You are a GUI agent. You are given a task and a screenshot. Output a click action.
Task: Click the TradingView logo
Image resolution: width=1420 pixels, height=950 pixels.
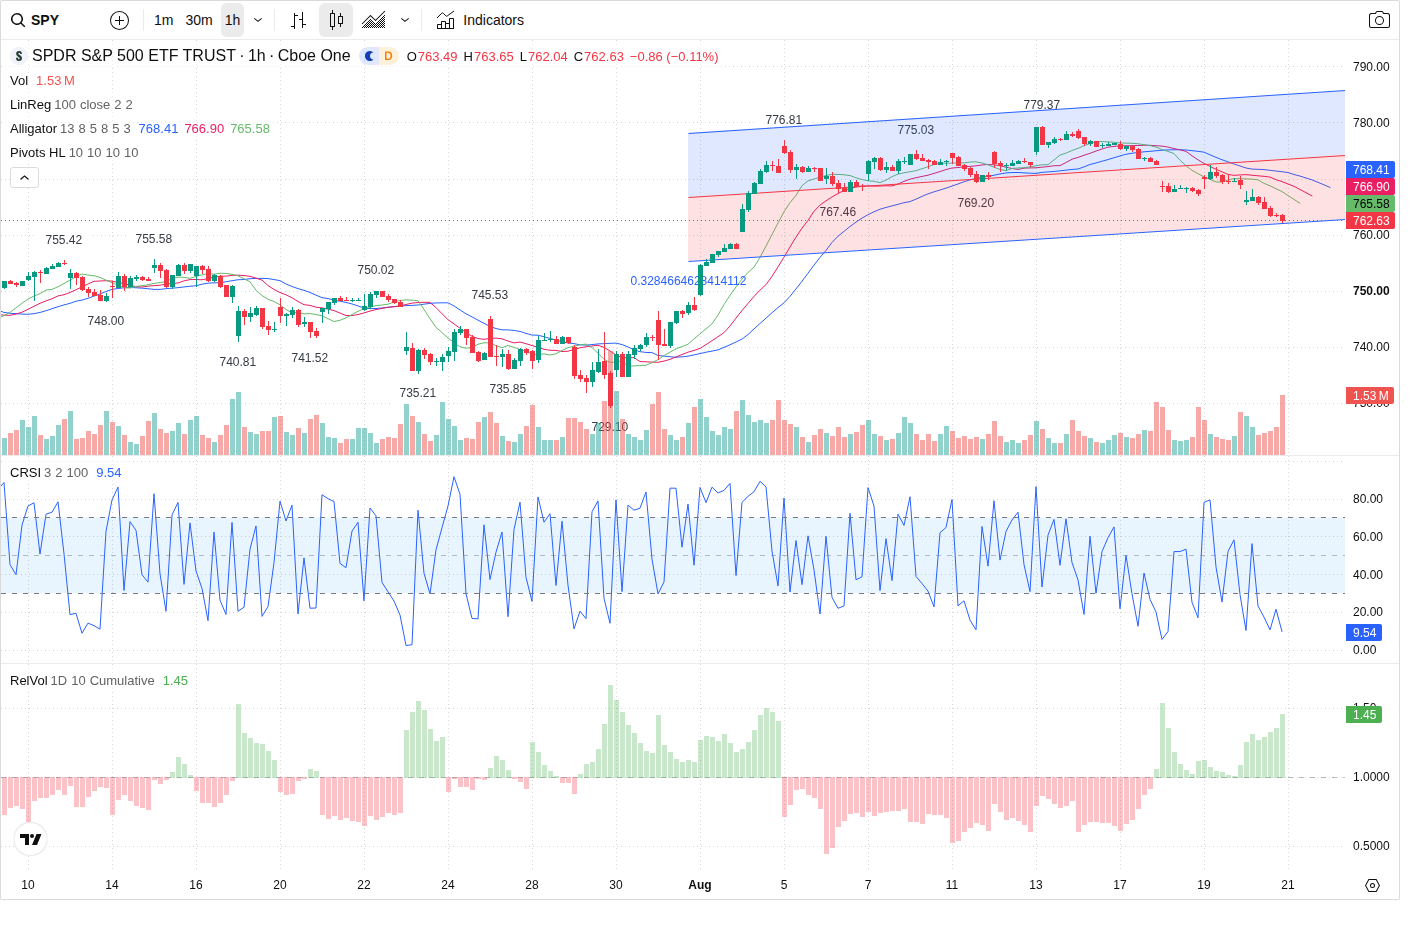[x=31, y=839]
